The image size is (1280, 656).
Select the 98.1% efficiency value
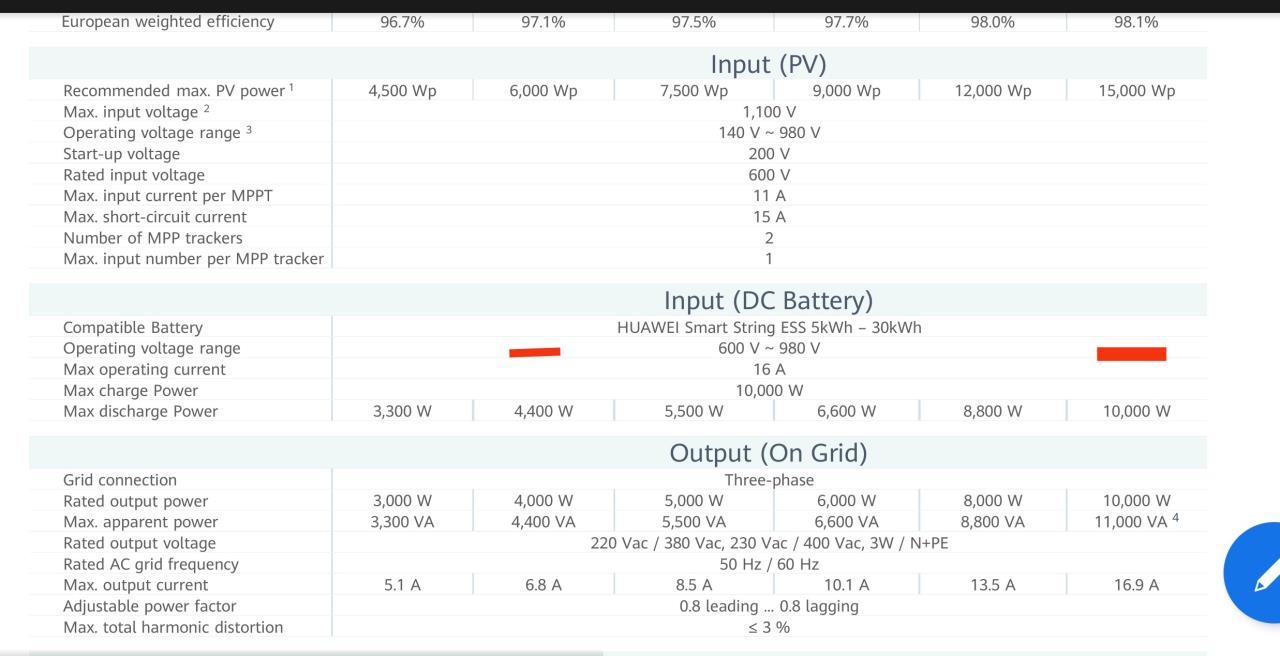pos(1136,21)
